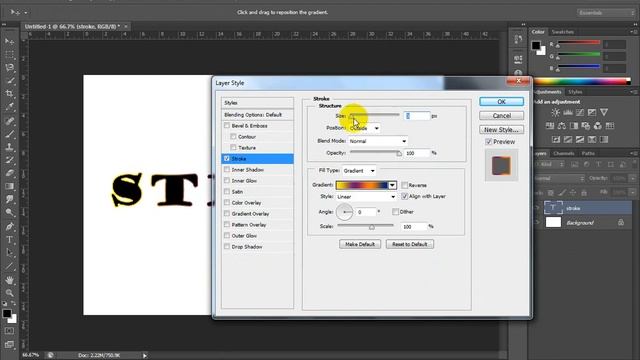The width and height of the screenshot is (640, 360).
Task: Click the stroke gradient swatch
Action: coord(362,185)
